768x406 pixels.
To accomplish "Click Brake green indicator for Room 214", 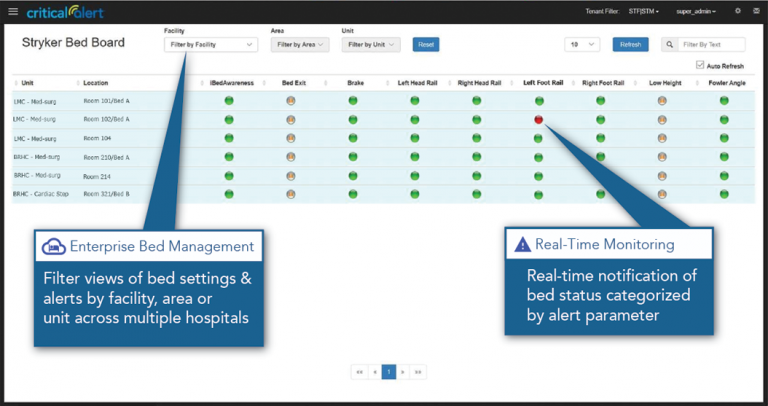I will [x=355, y=176].
